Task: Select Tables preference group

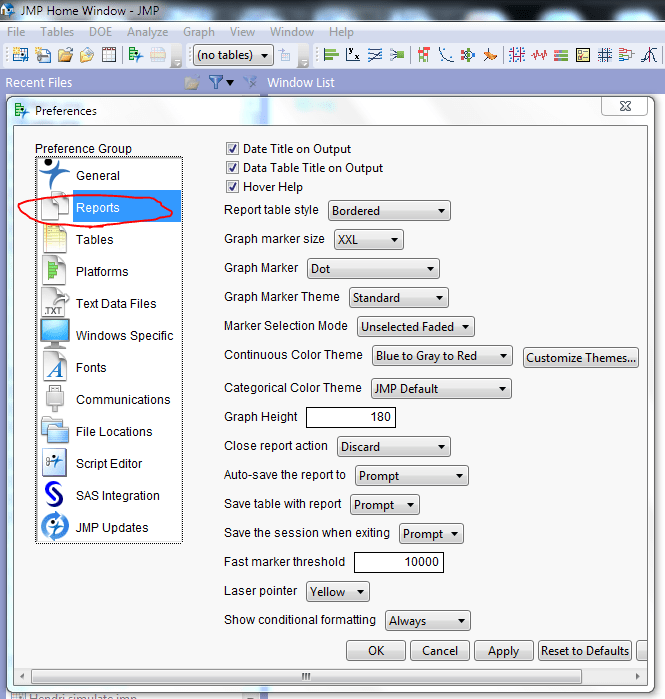Action: pos(109,239)
